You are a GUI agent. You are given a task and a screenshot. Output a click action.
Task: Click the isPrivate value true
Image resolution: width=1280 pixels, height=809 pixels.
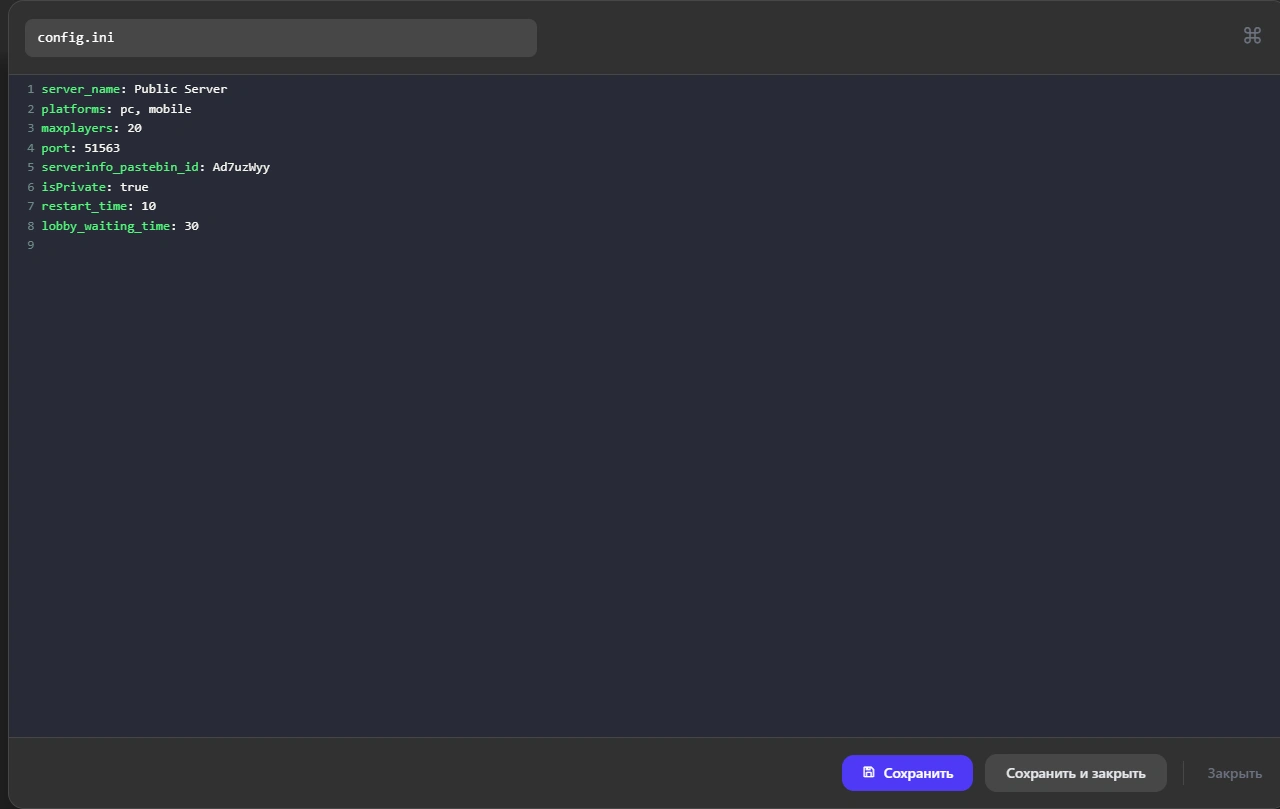point(134,187)
